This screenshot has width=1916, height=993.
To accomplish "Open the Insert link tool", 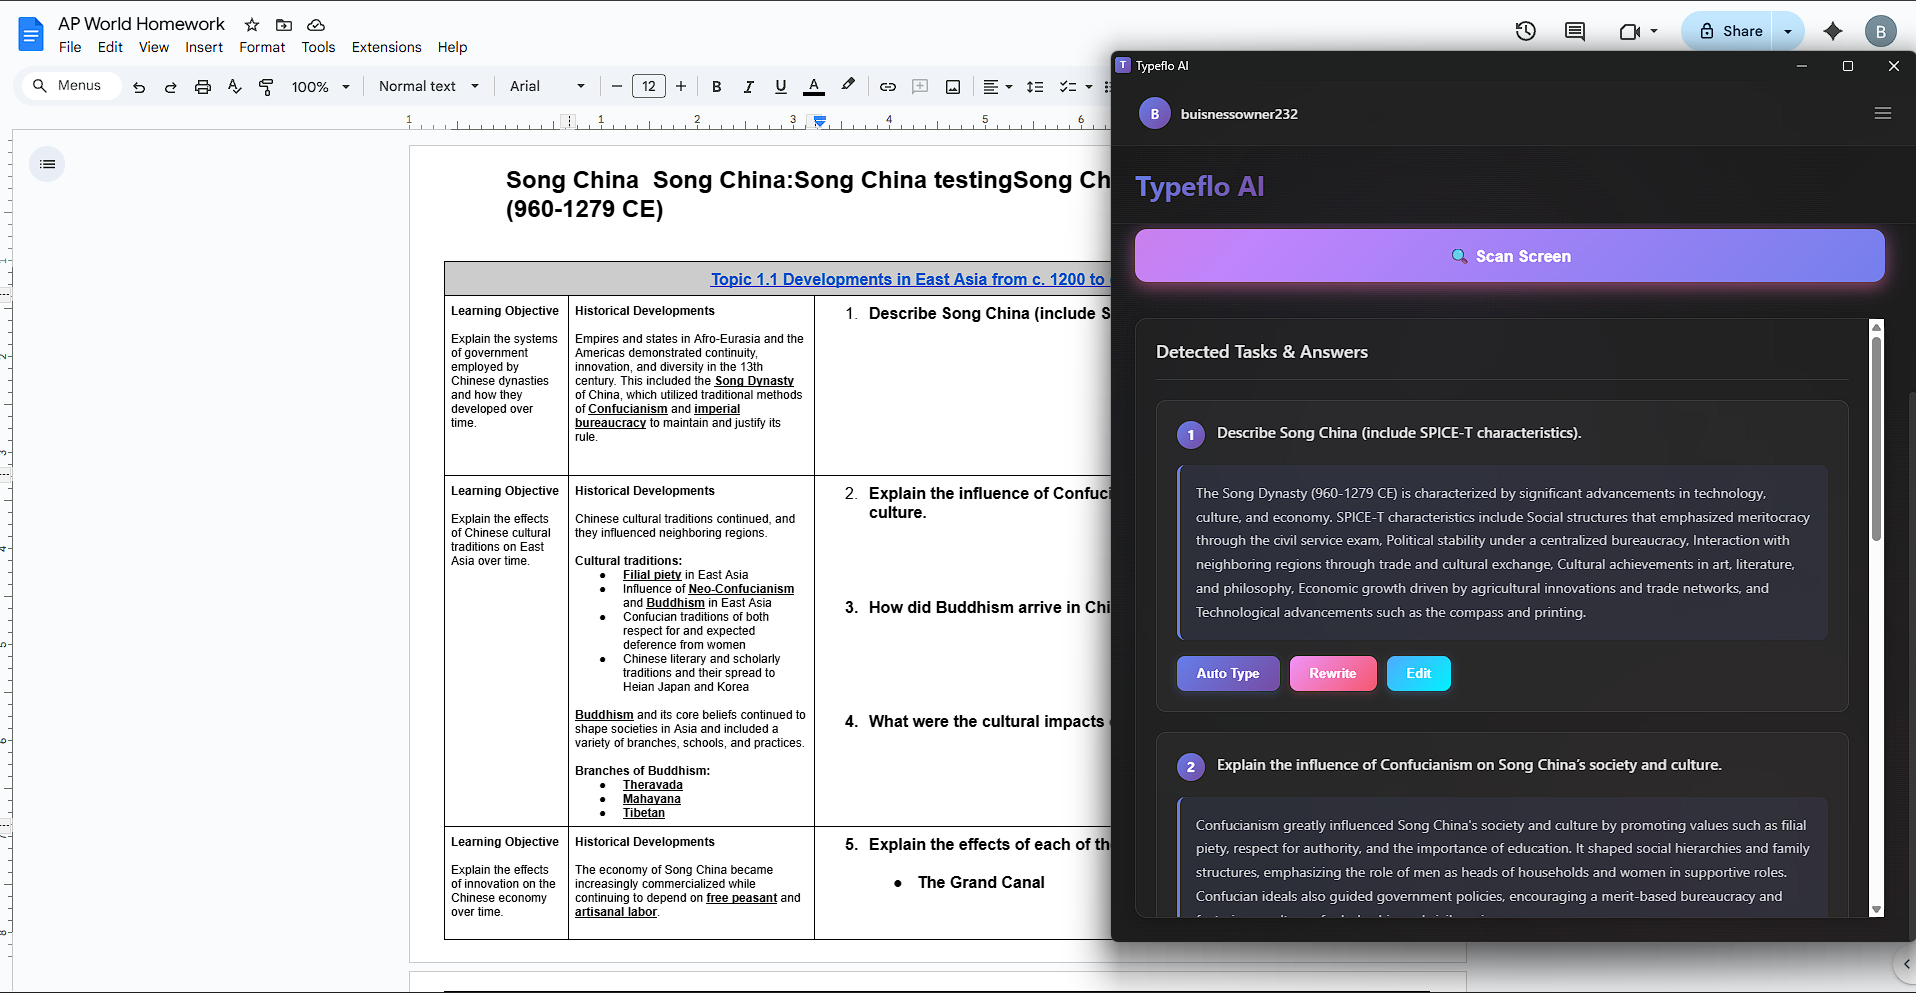I will click(x=887, y=87).
